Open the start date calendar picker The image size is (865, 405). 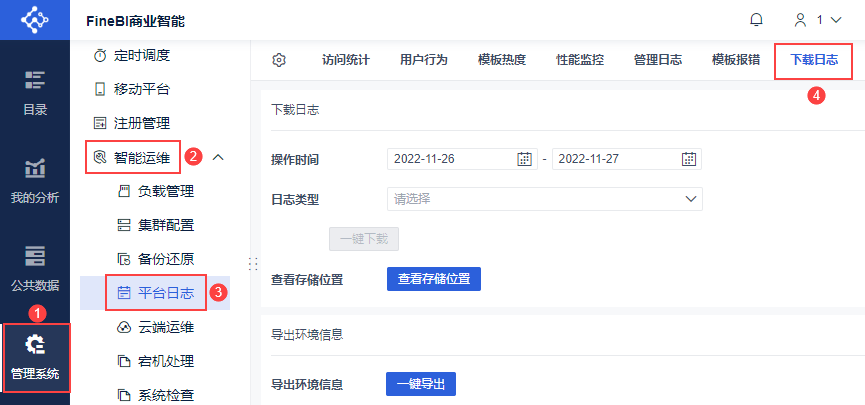(x=525, y=159)
